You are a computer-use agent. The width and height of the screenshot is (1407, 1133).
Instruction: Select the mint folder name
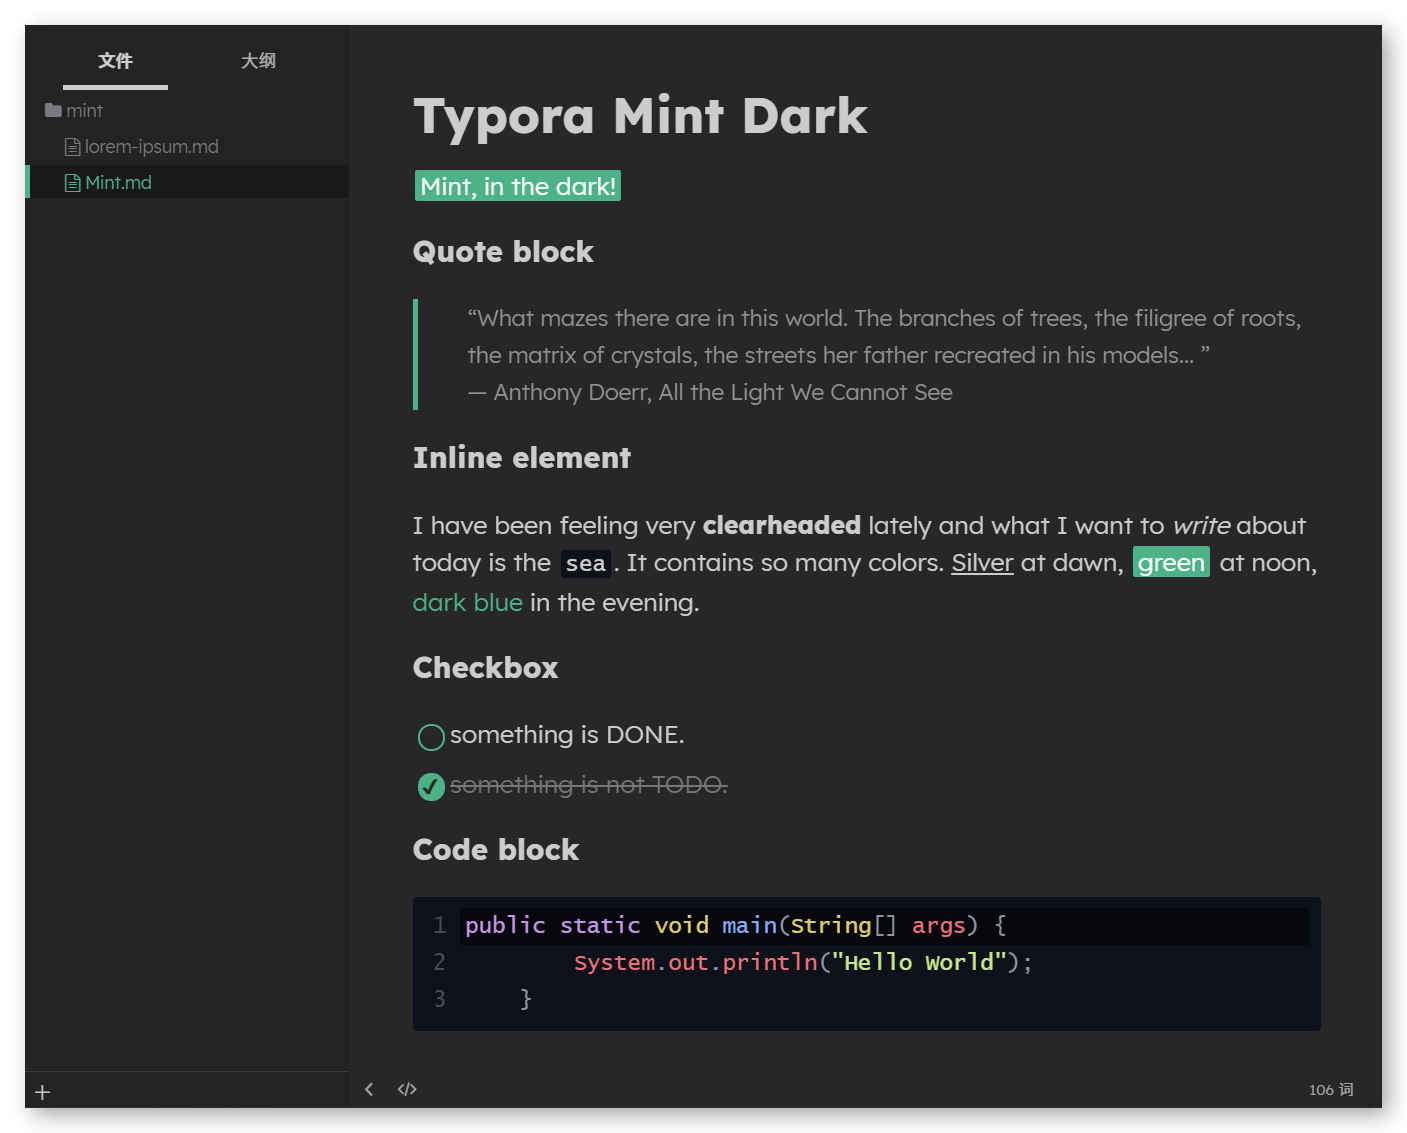[84, 110]
